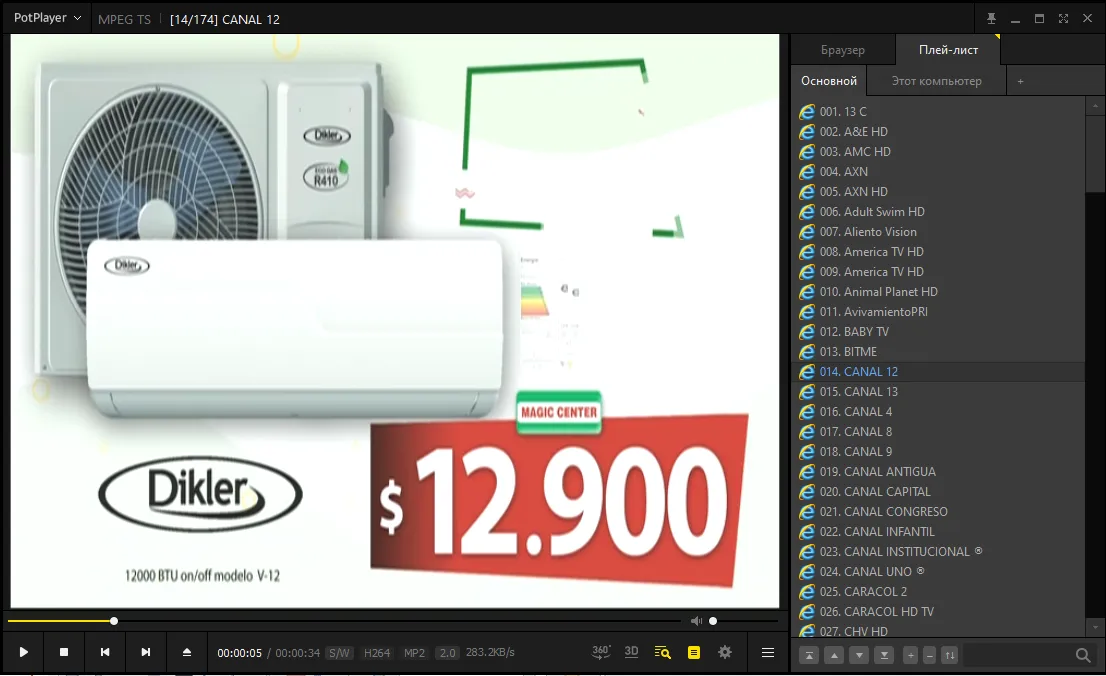
Task: Open the playlist search icon in control bar
Action: click(x=662, y=652)
